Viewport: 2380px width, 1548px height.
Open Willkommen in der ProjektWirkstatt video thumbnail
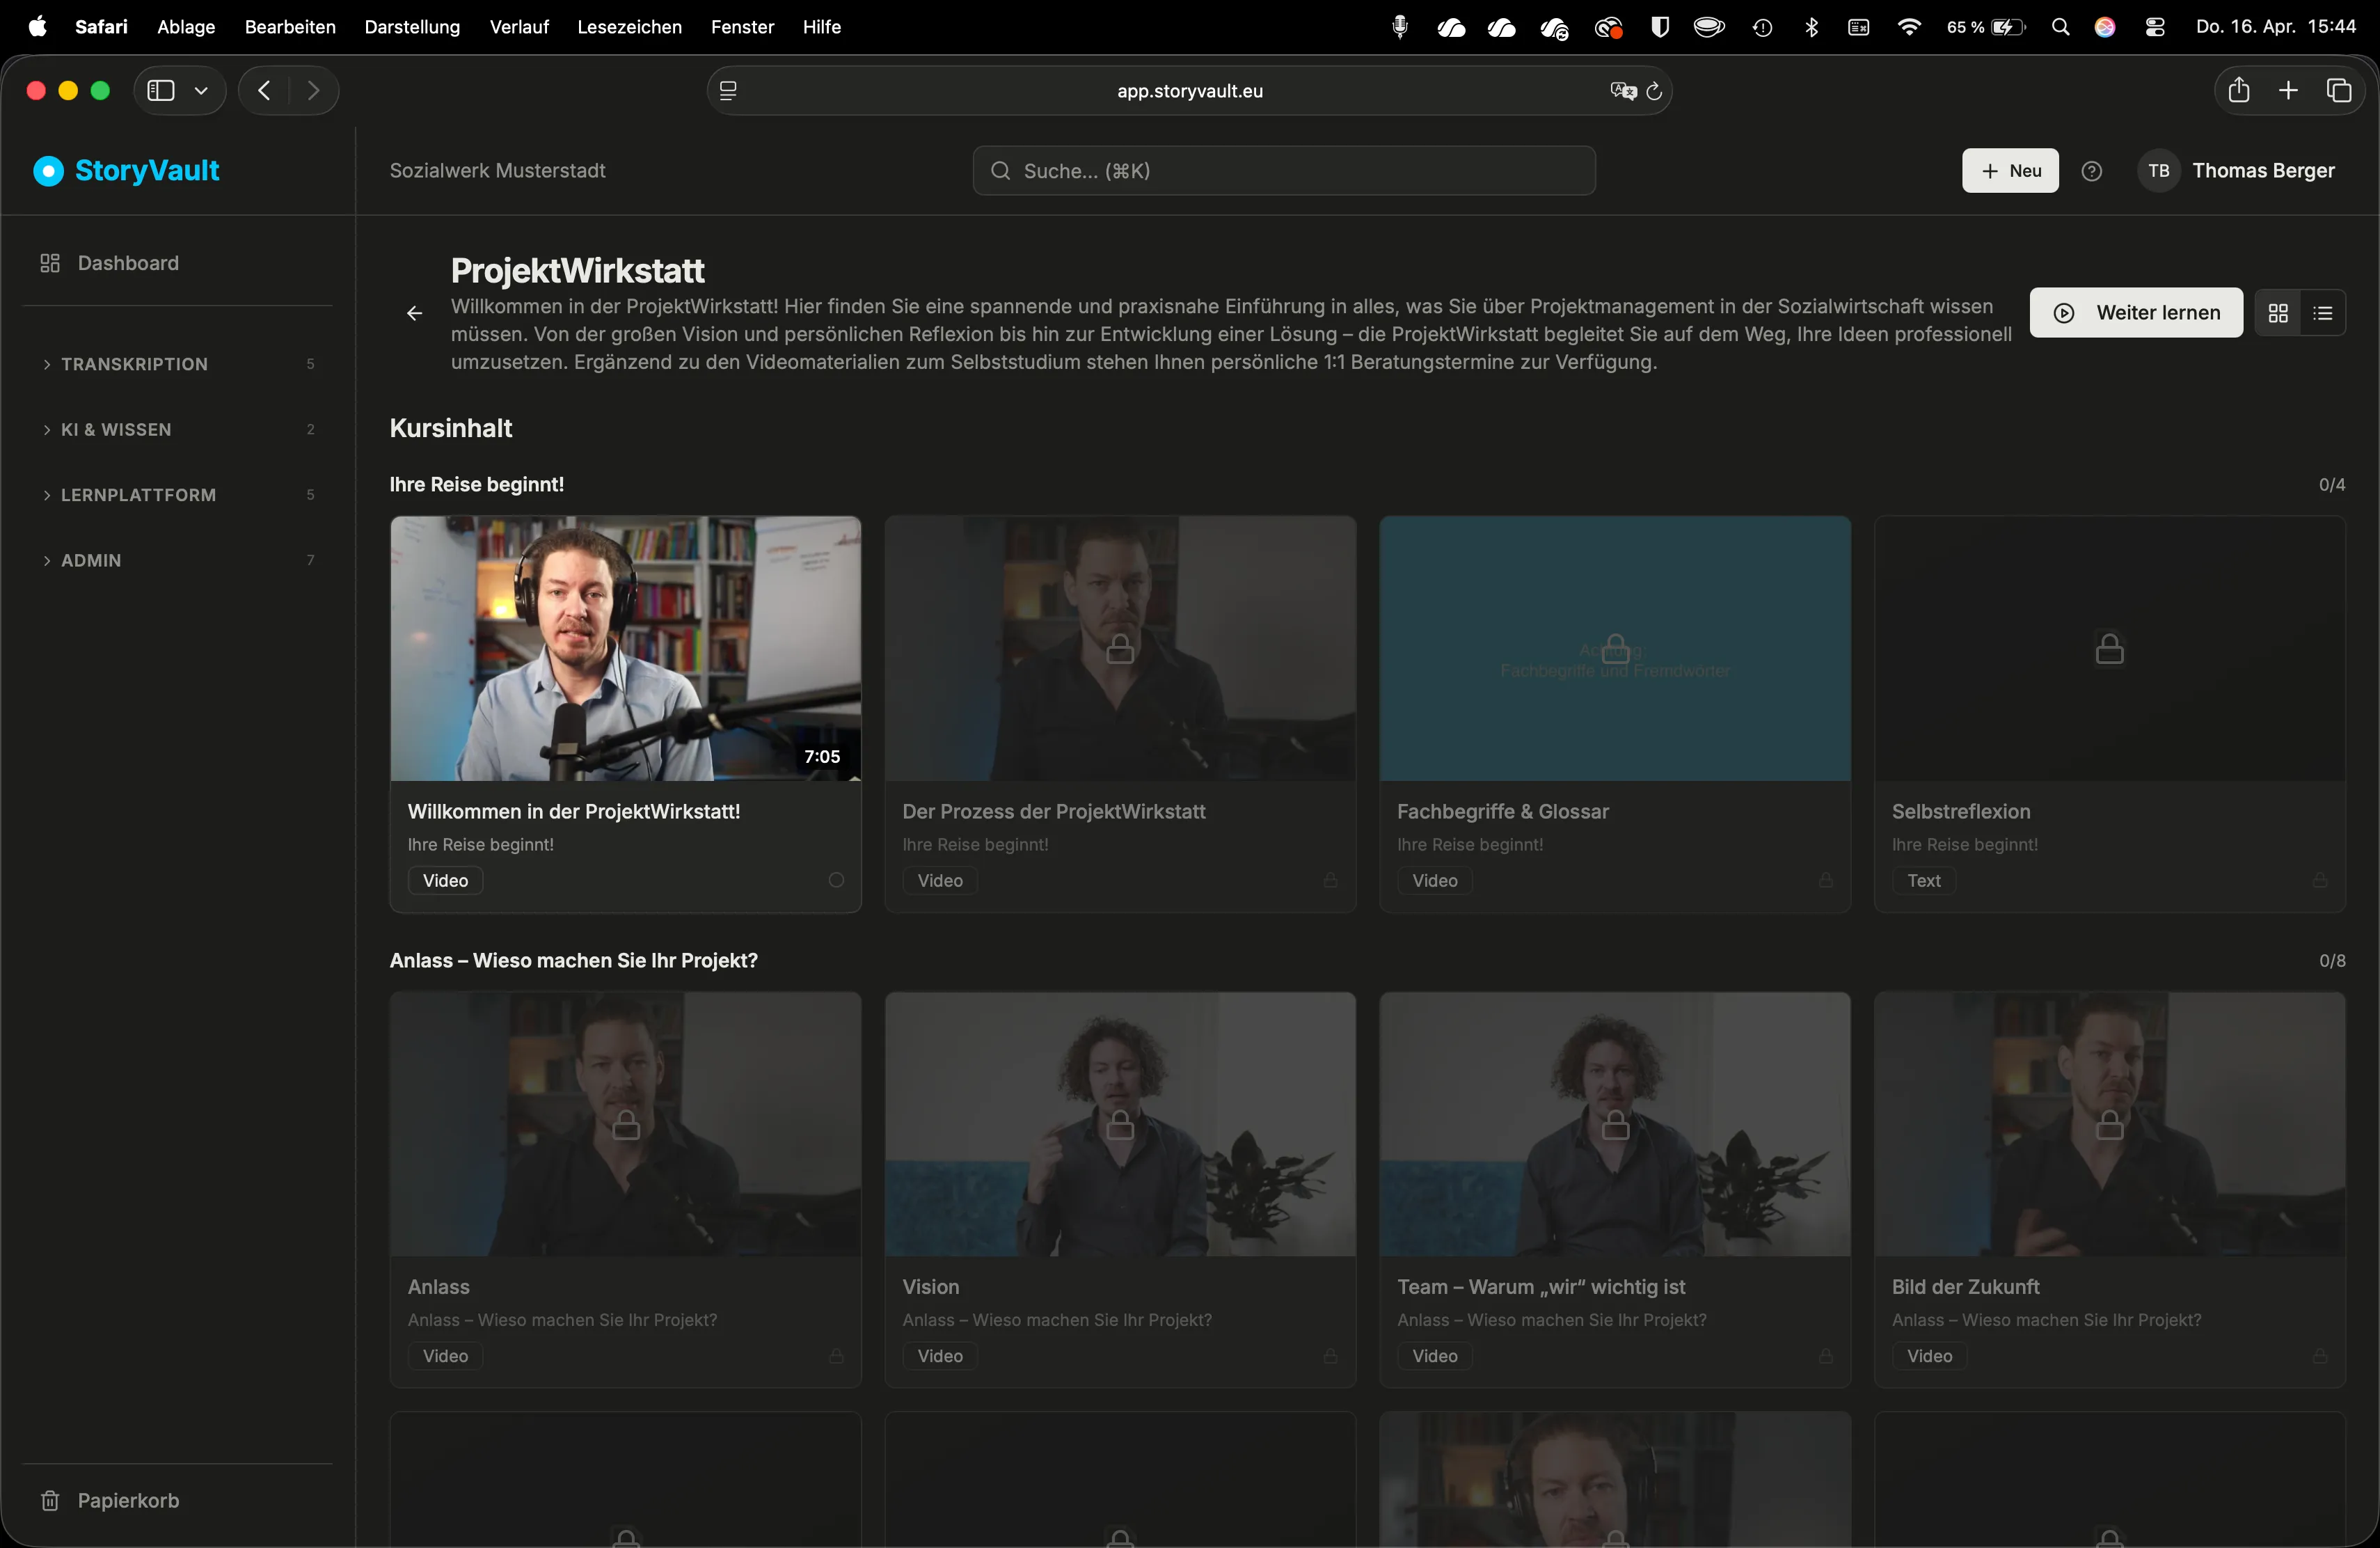point(625,649)
